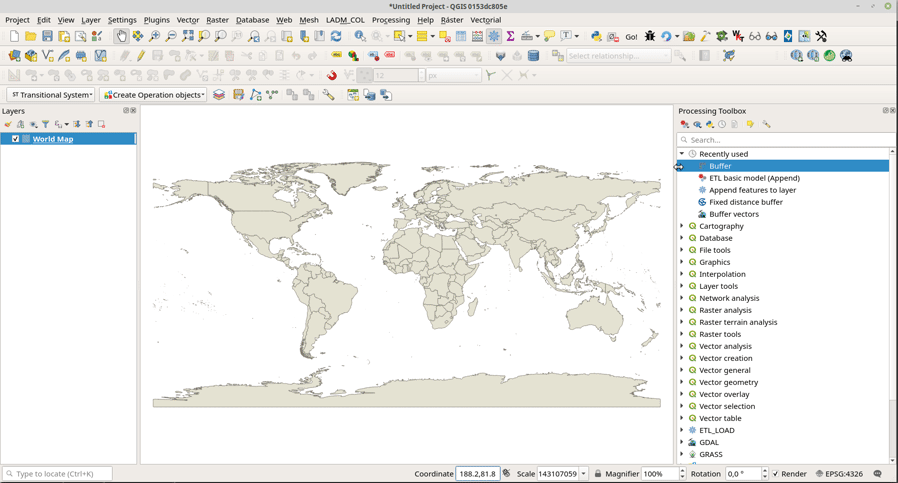The height and width of the screenshot is (483, 898).
Task: Select Fixed distance buffer tool
Action: 746,202
